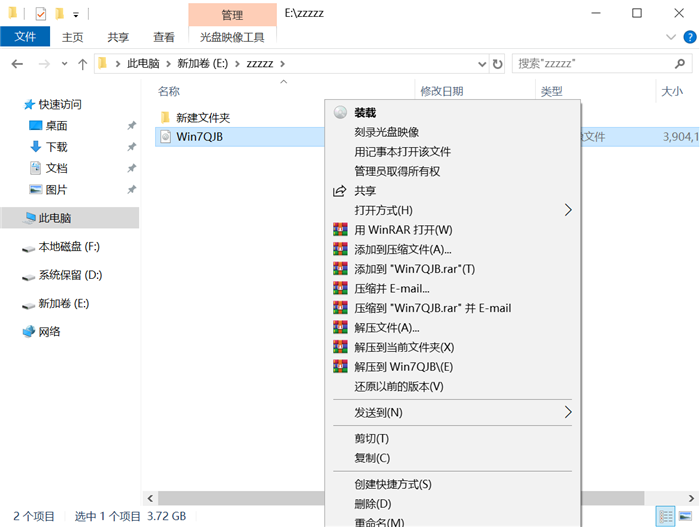Click WinRAR icon beside 解压到当前文件夹(X)
Viewport: 700px width, 527px height.
(x=340, y=347)
